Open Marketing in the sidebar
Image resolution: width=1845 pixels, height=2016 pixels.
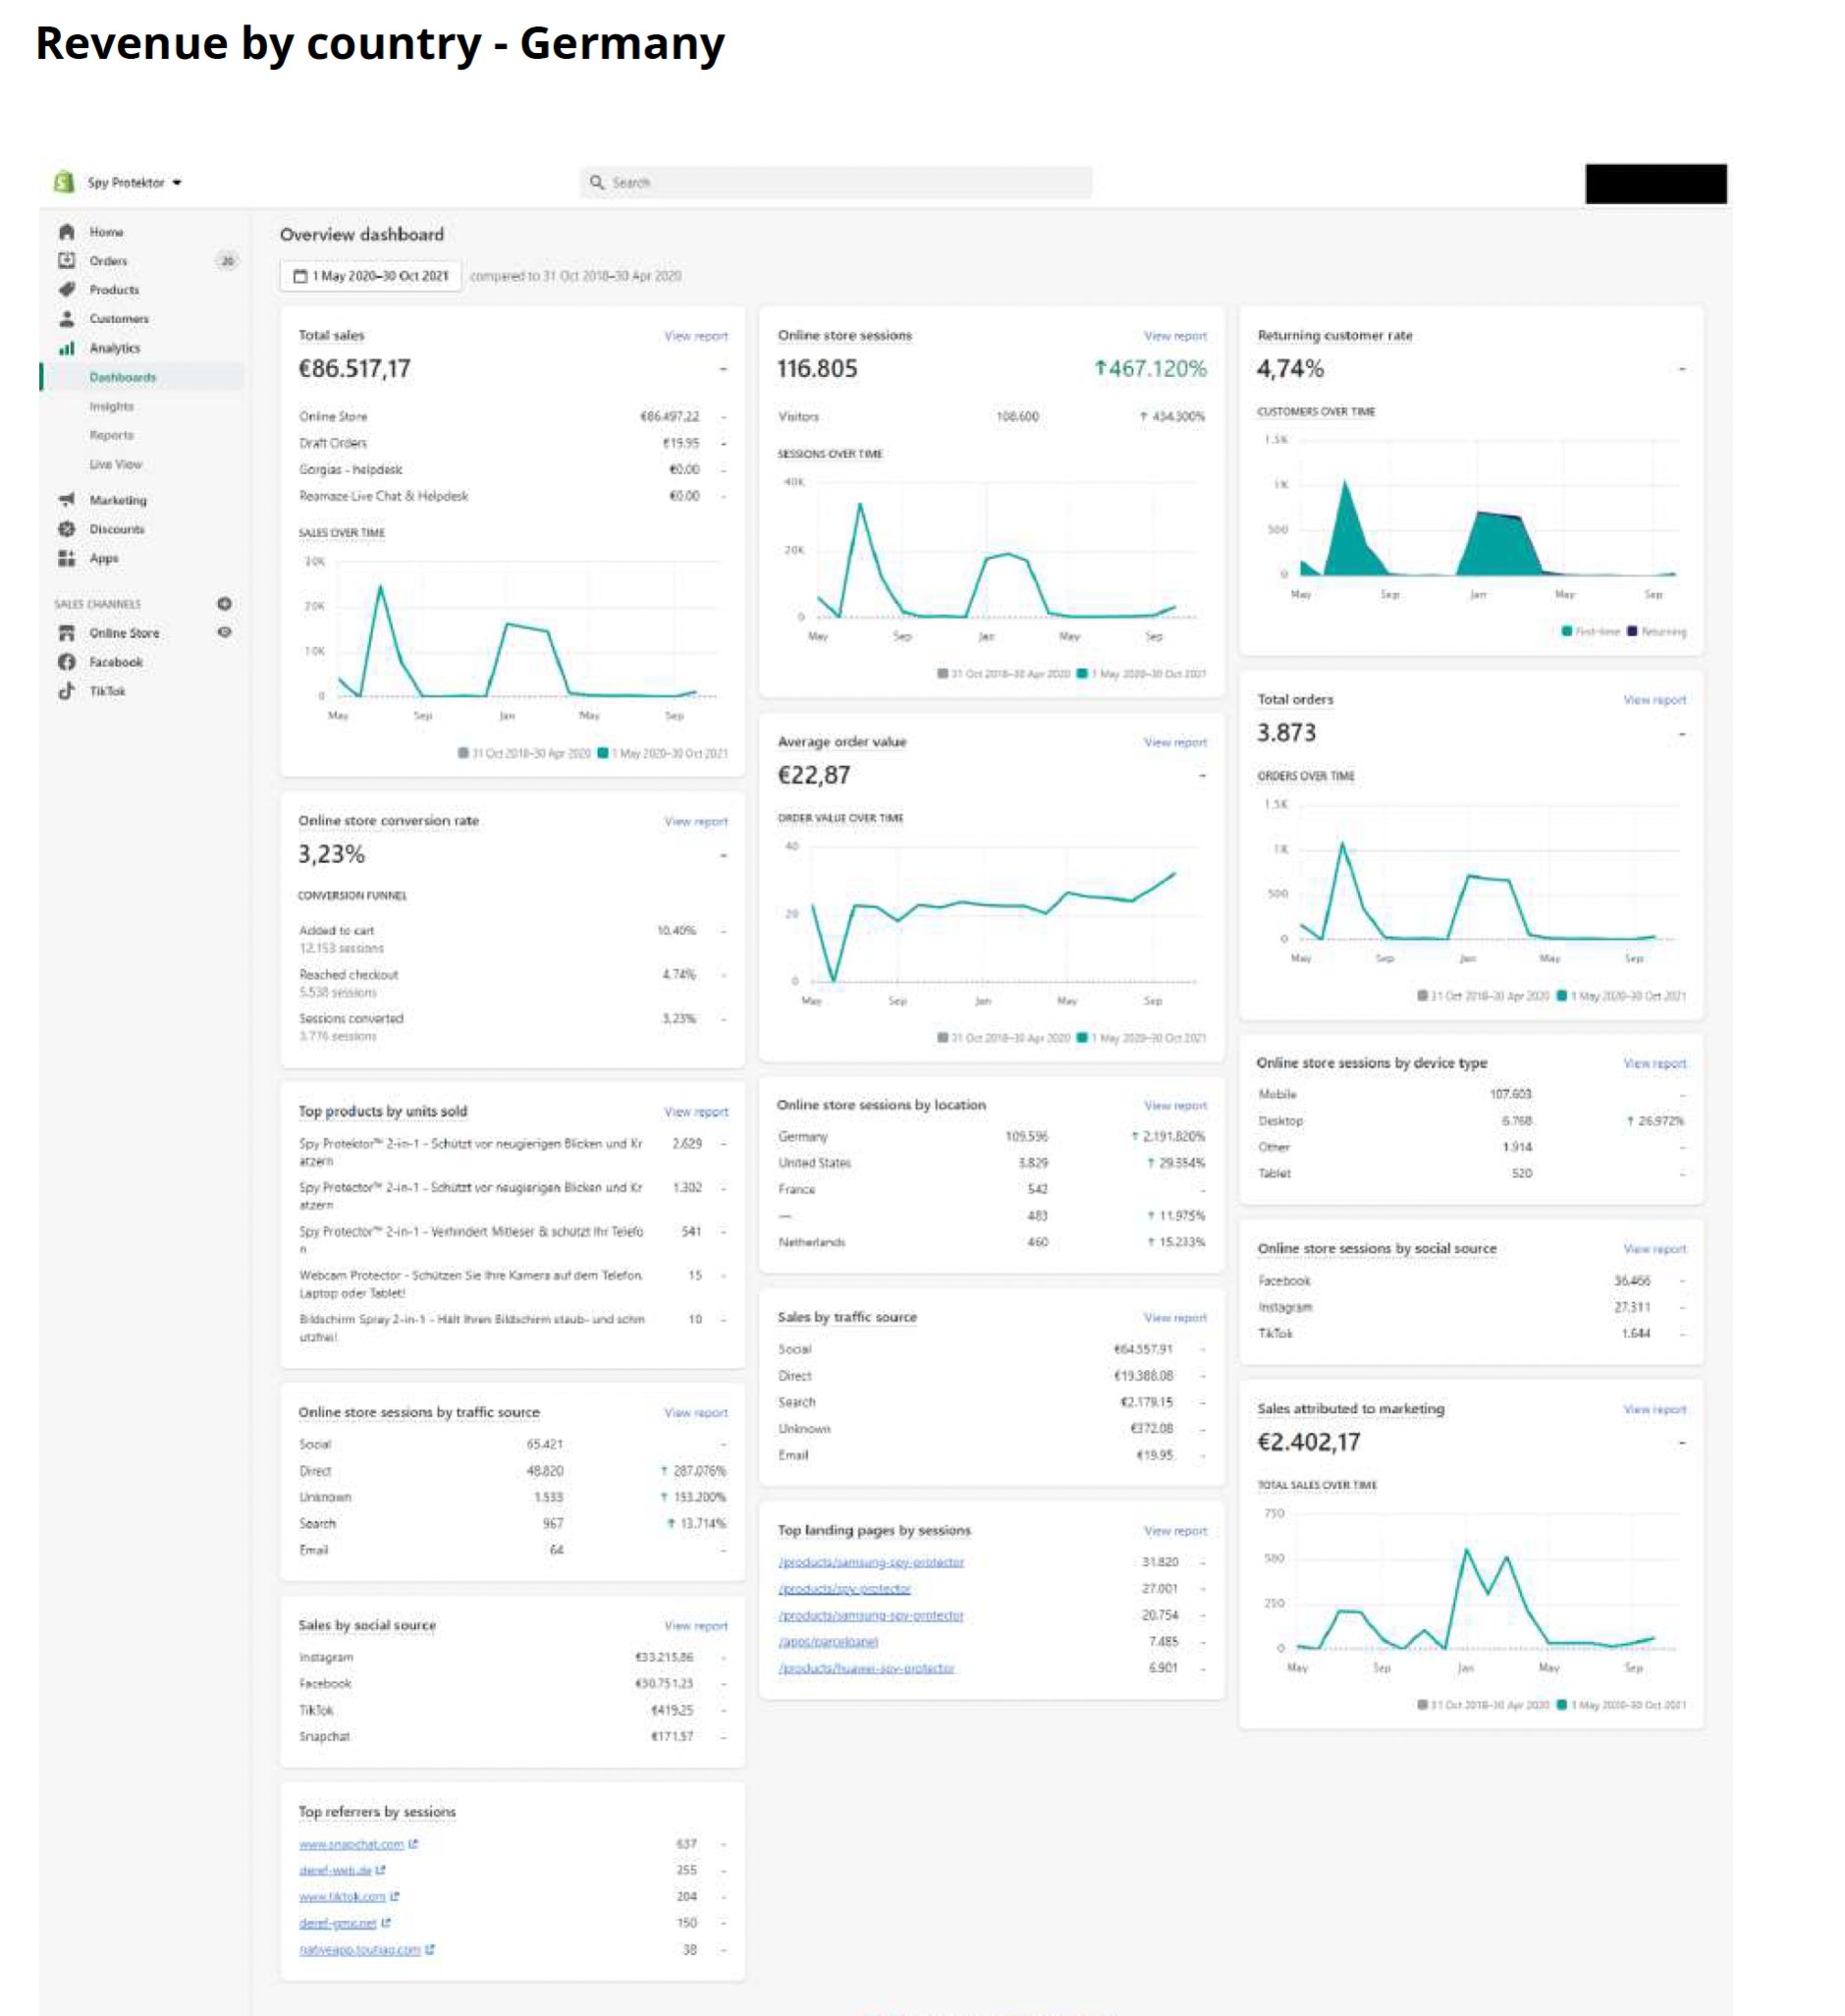click(x=118, y=500)
